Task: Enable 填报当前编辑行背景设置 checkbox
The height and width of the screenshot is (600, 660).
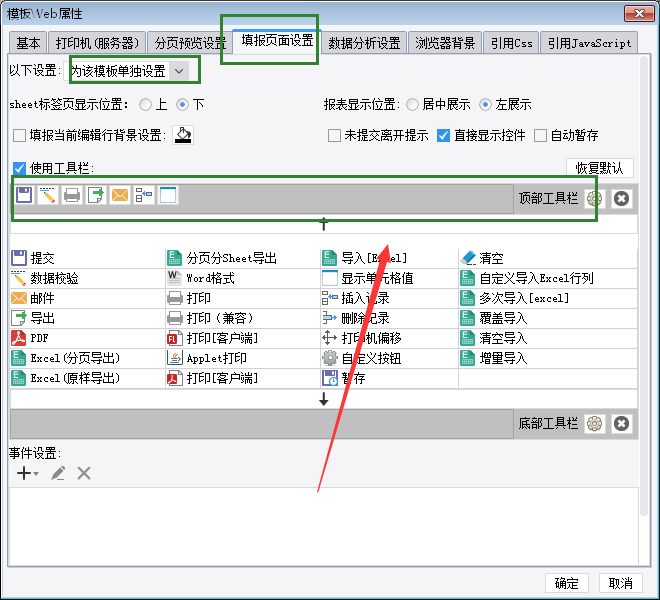Action: pos(19,136)
